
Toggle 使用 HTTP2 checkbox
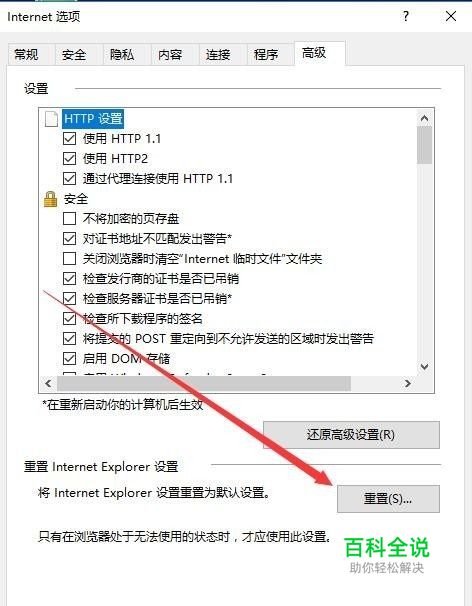point(69,158)
